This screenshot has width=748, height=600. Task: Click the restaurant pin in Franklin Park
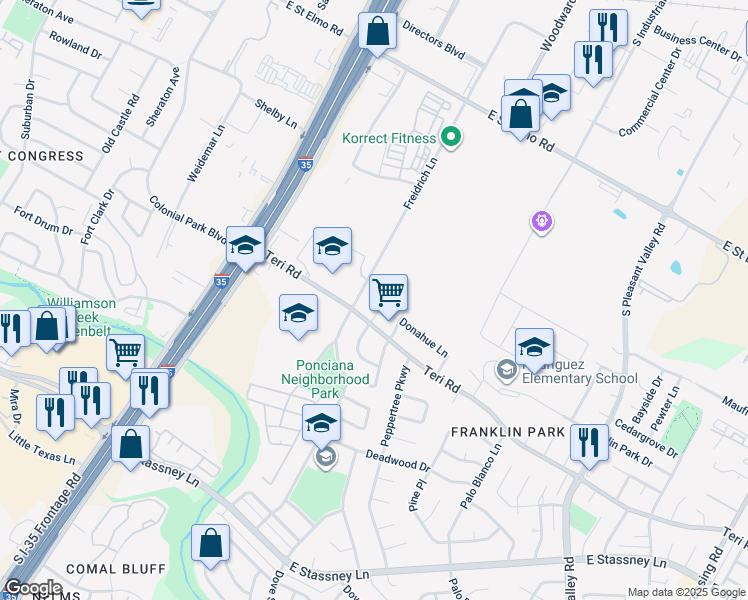(x=589, y=440)
